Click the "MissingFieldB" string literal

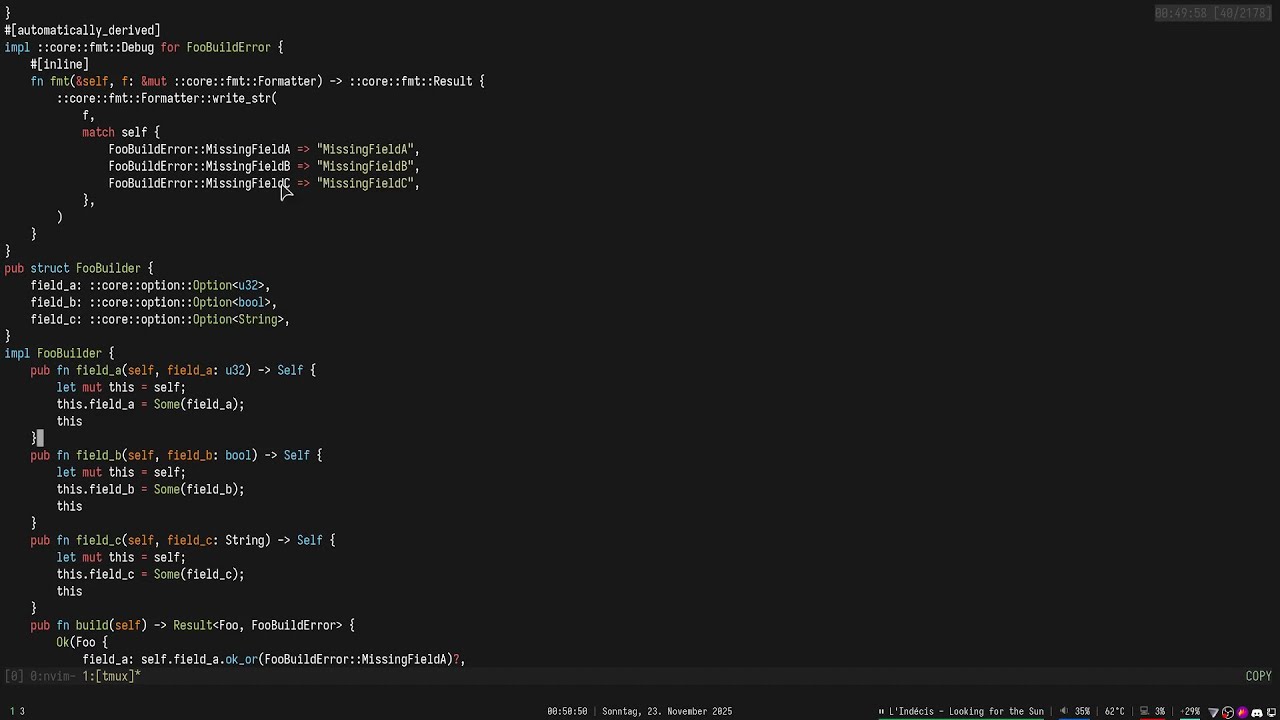point(365,166)
